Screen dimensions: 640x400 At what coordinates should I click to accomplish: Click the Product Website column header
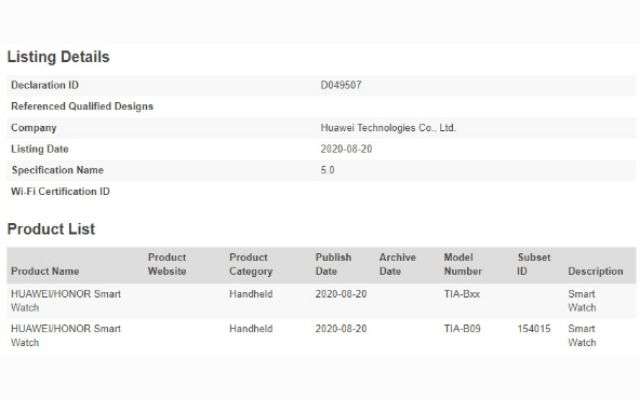(167, 264)
